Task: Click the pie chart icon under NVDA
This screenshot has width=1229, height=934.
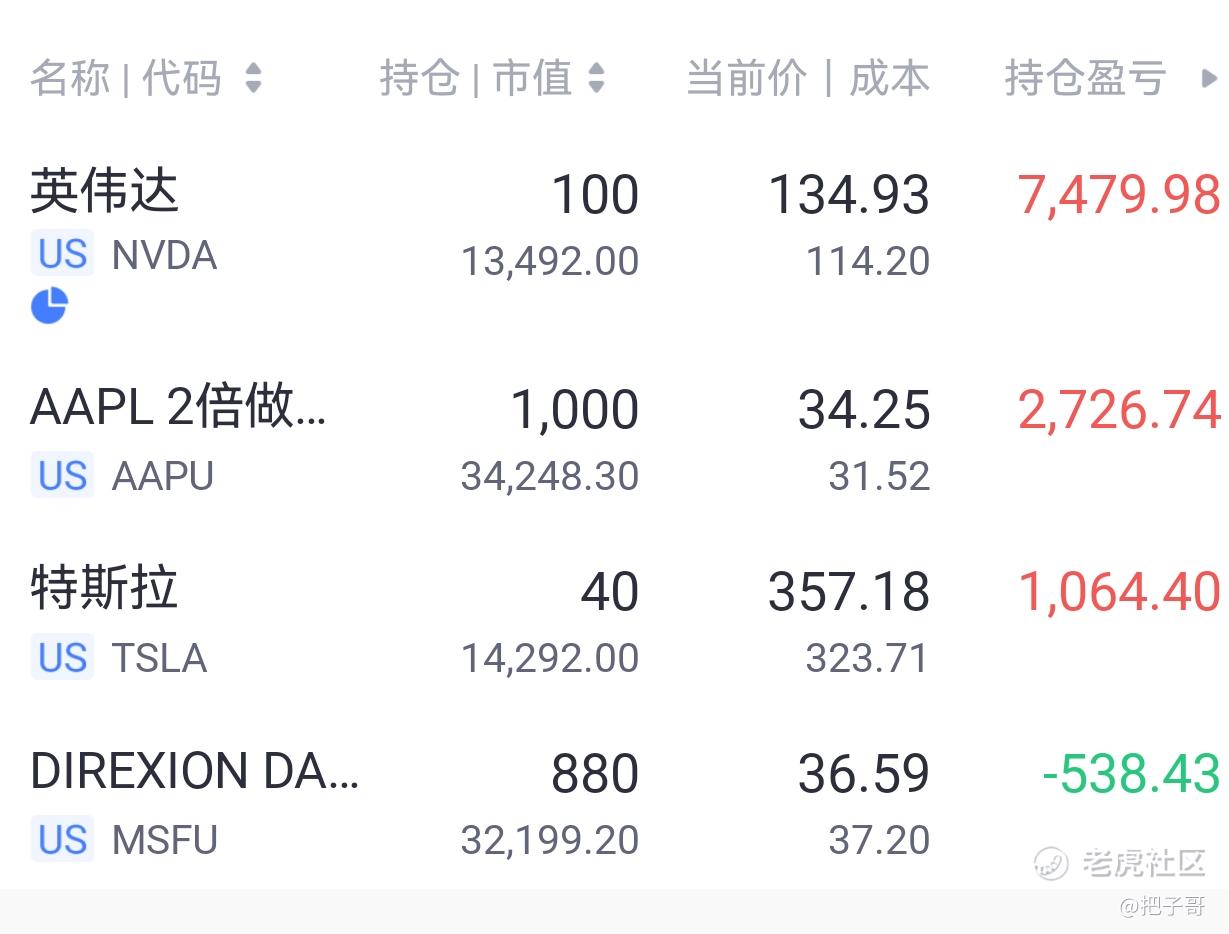Action: tap(49, 305)
